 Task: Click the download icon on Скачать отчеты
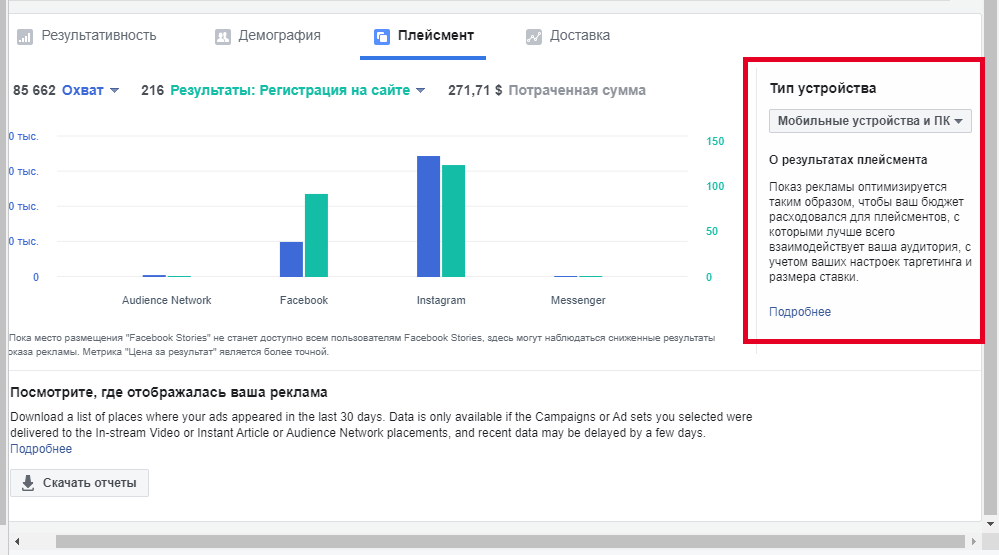coord(28,483)
